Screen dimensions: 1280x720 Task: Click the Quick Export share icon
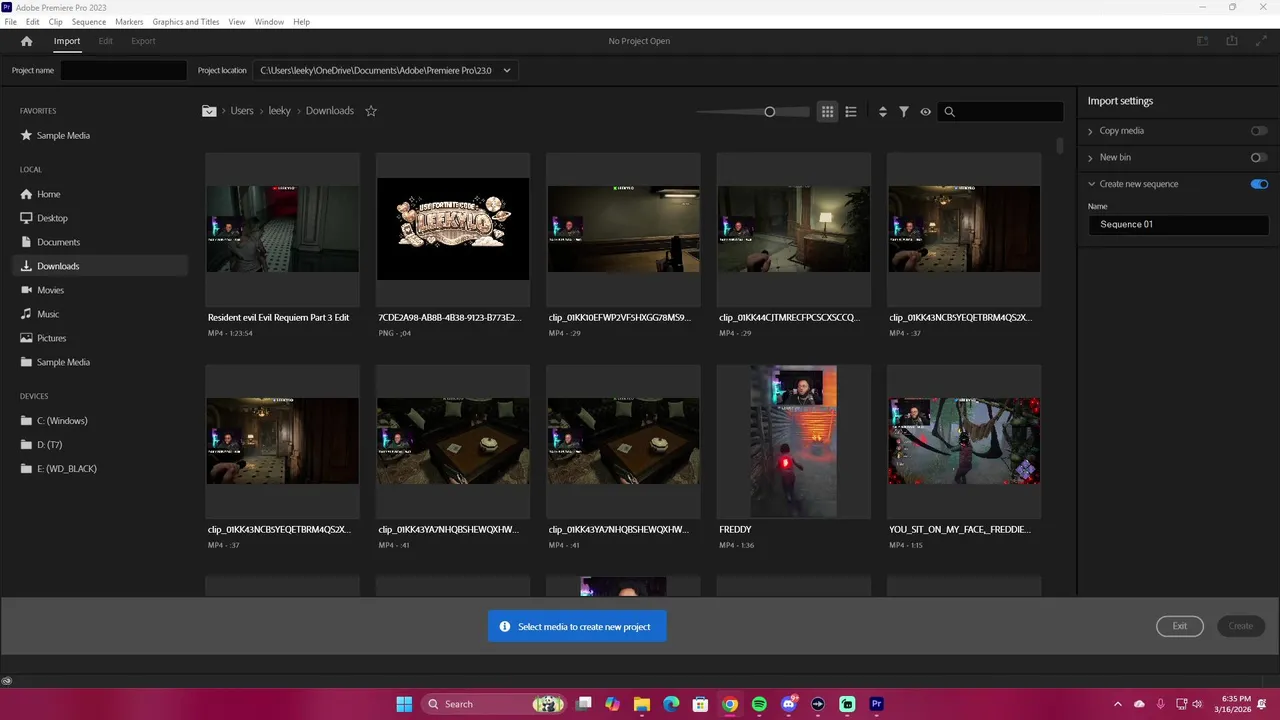coord(1232,41)
